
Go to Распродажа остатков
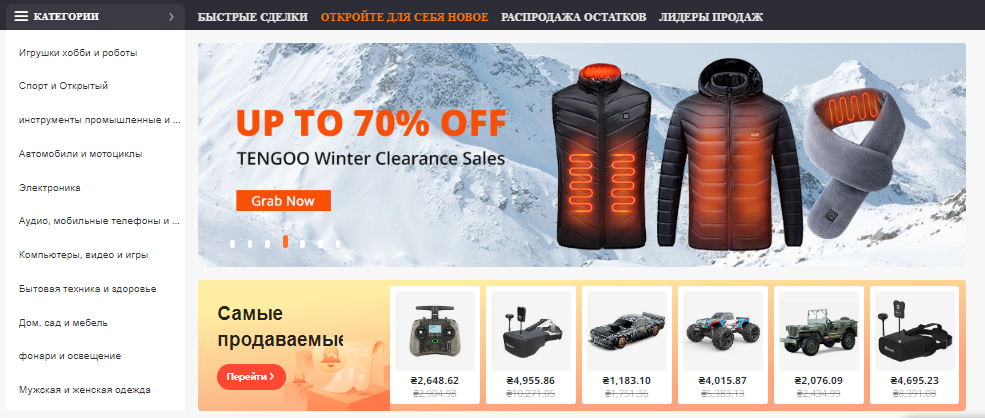pos(574,17)
